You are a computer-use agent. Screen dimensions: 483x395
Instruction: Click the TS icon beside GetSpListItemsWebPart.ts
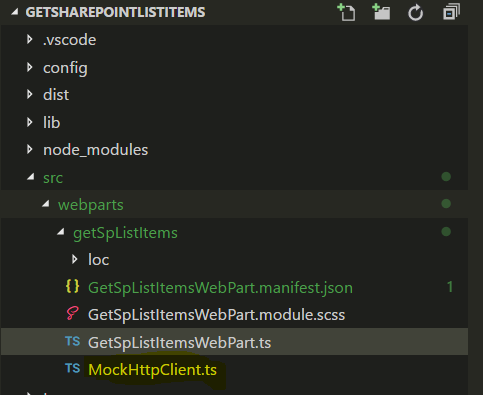pyautogui.click(x=72, y=341)
